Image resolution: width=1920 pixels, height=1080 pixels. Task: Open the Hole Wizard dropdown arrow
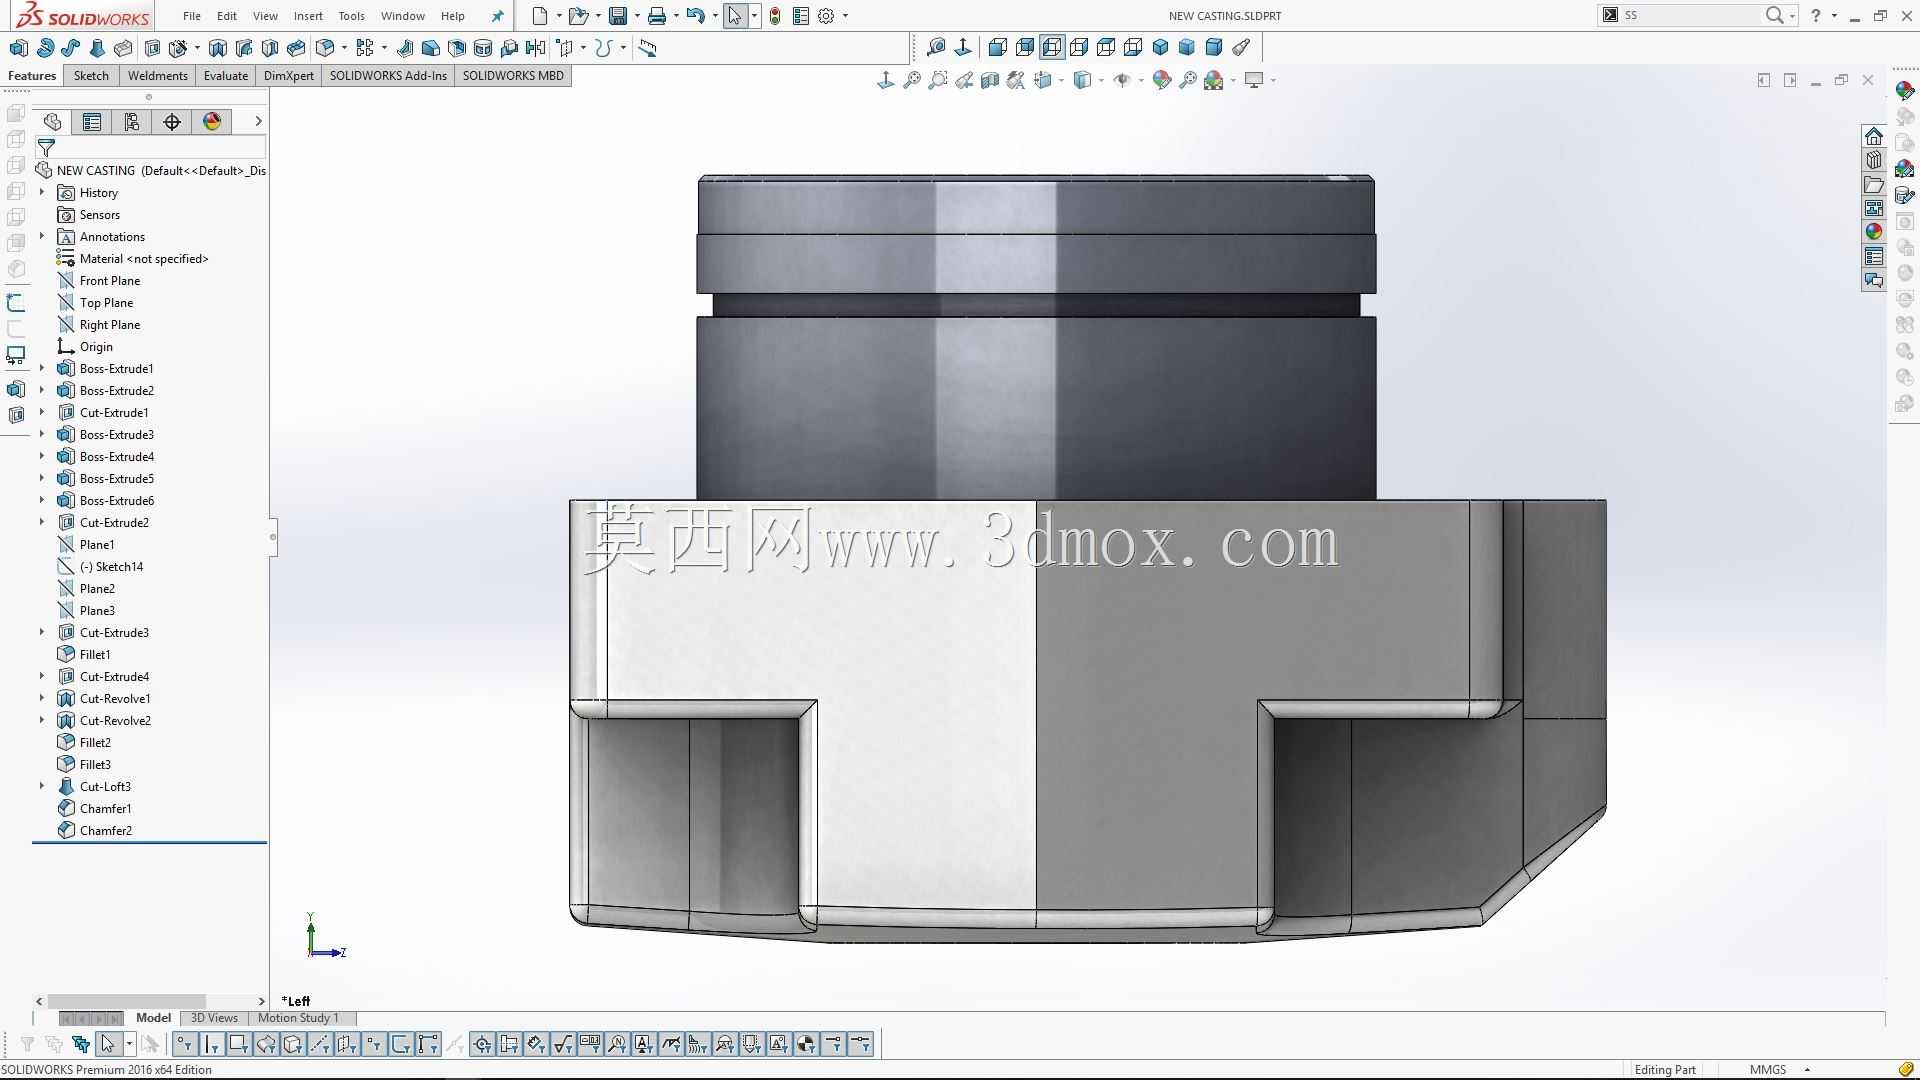(x=196, y=48)
